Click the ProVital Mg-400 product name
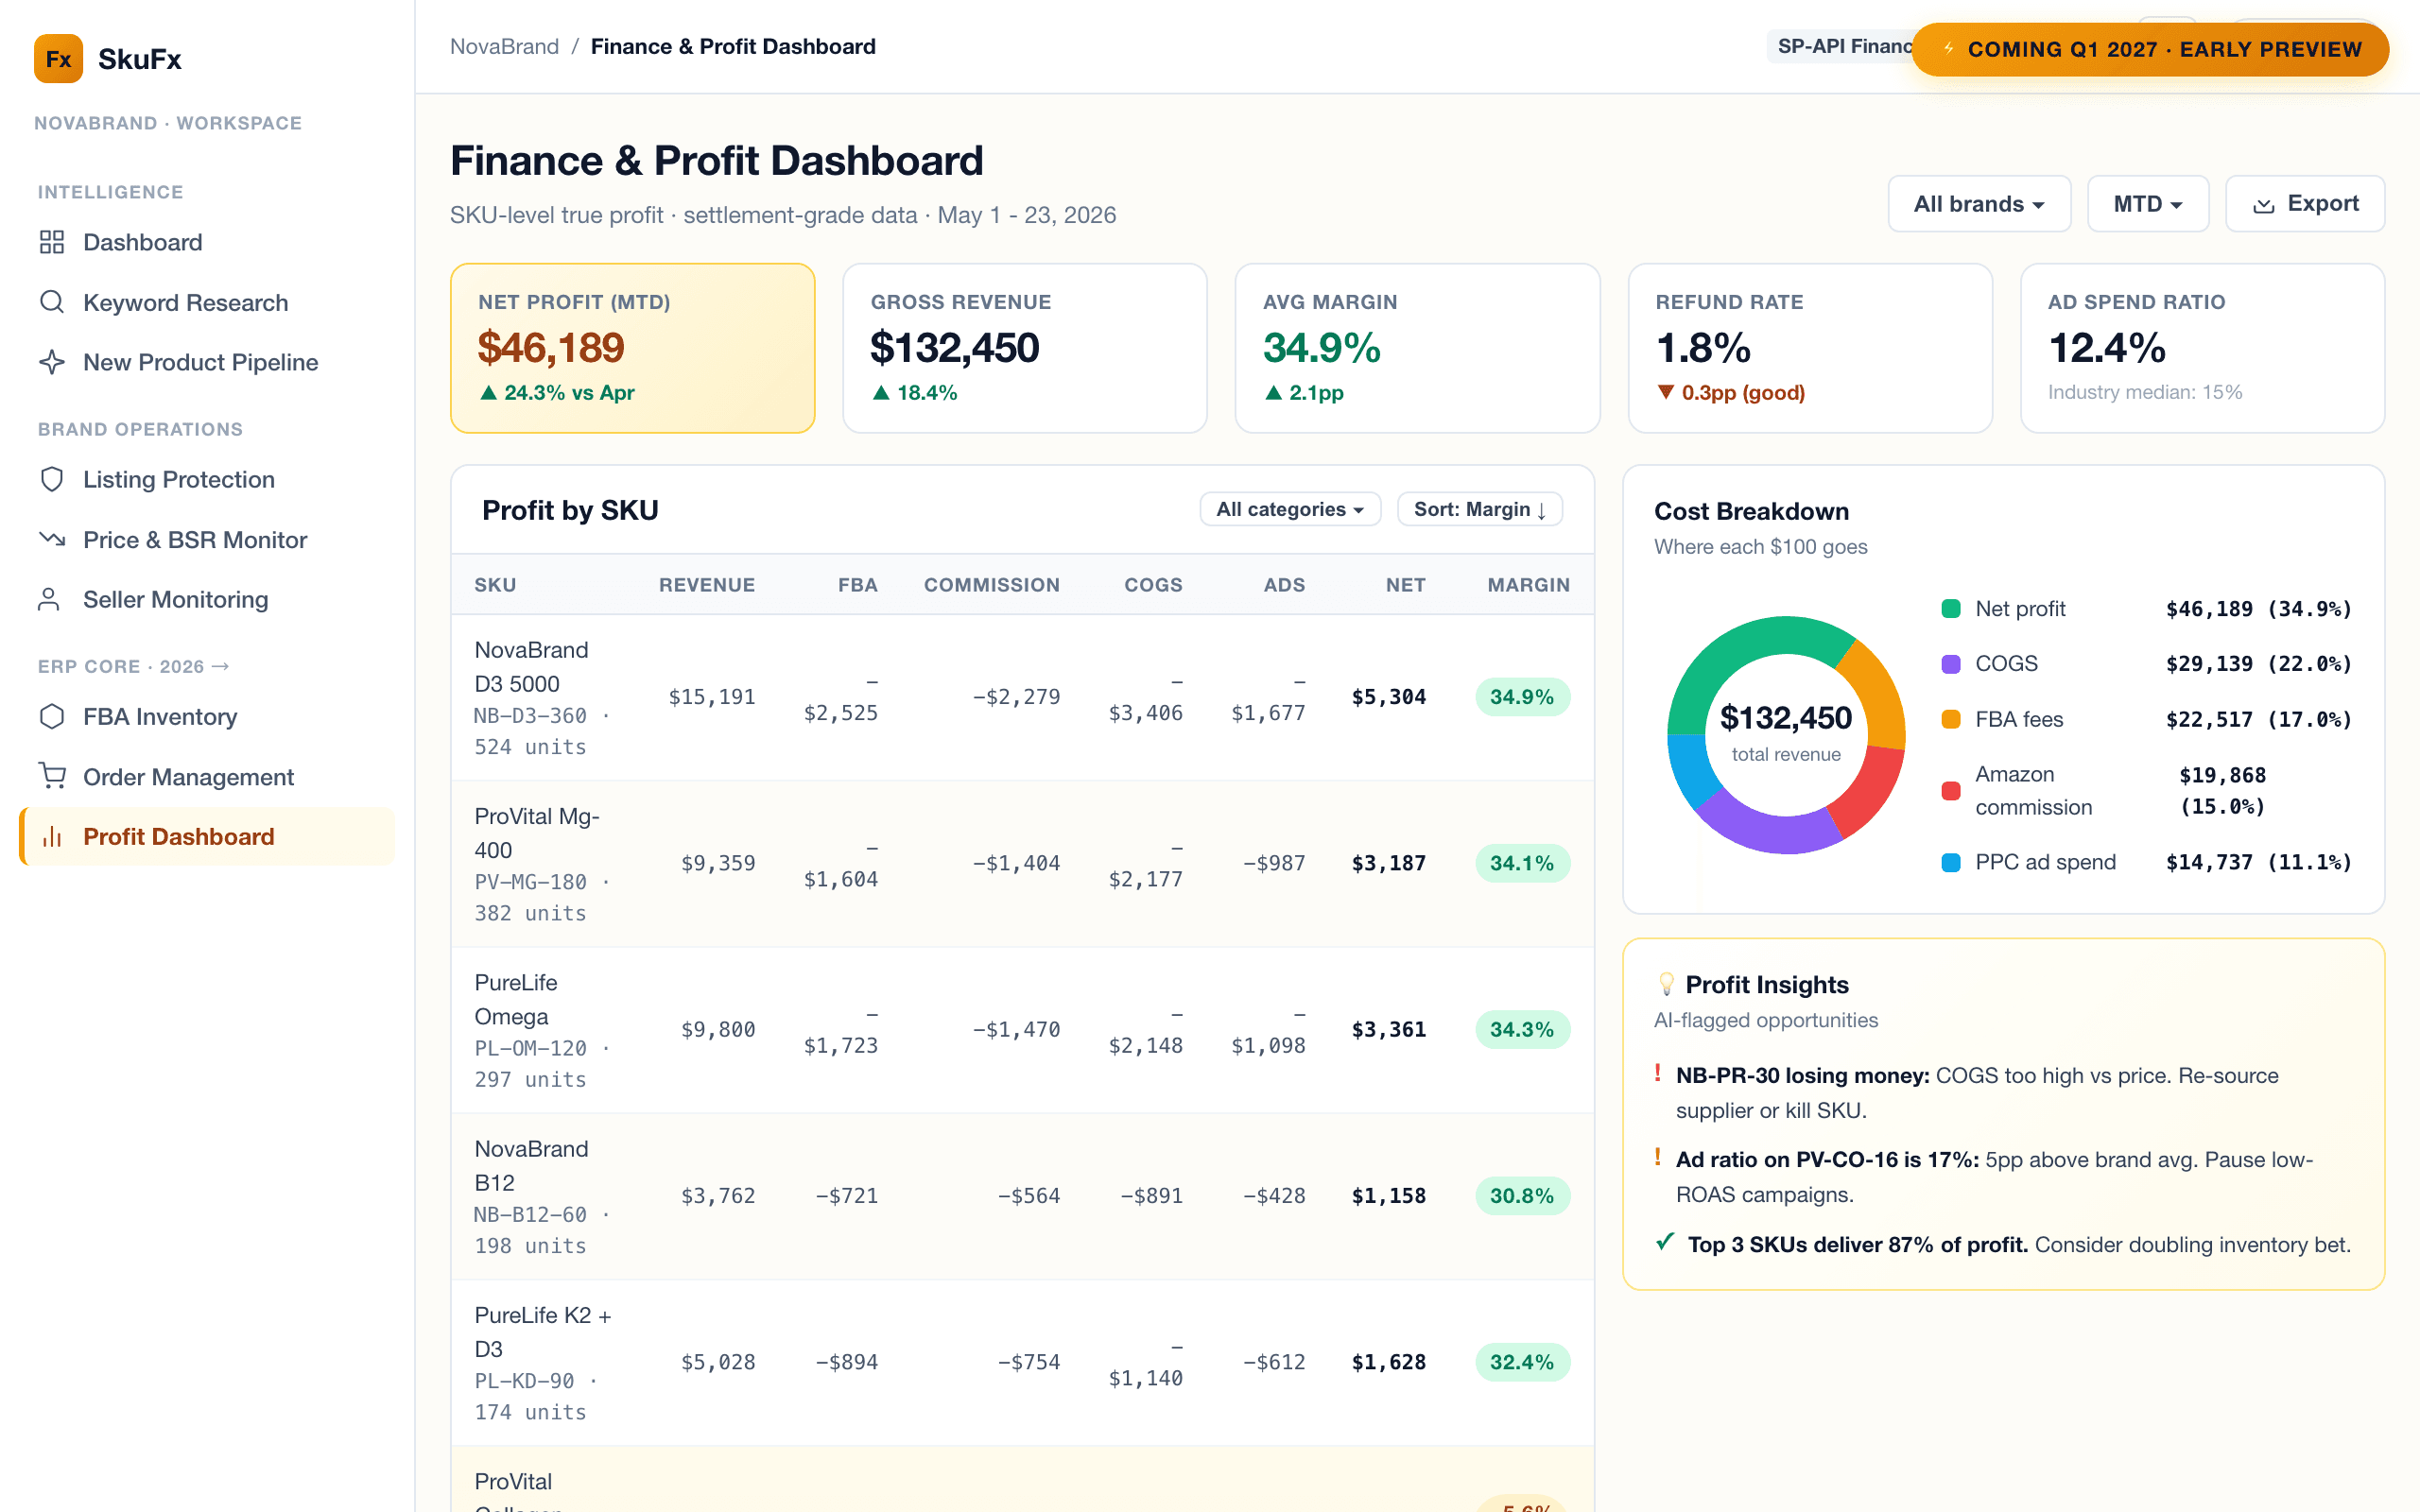 click(x=537, y=833)
